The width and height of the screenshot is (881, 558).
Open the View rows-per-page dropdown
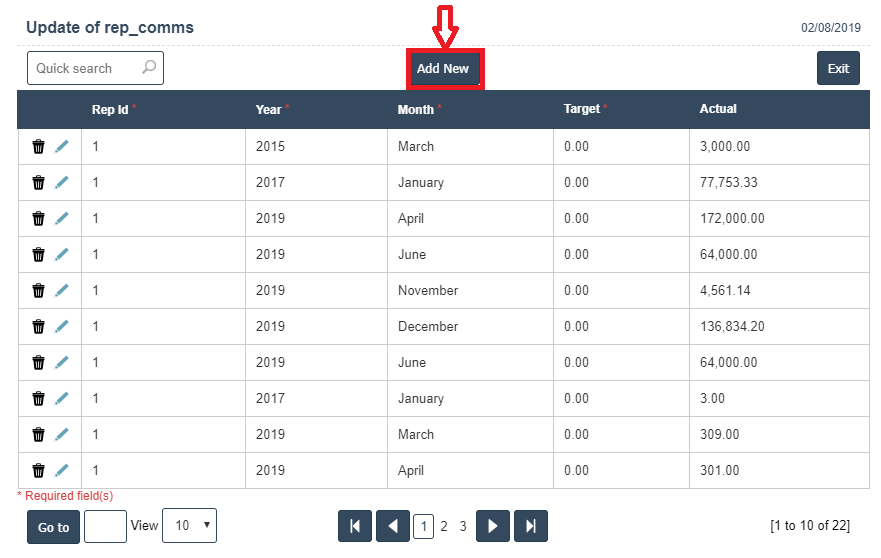pyautogui.click(x=189, y=526)
